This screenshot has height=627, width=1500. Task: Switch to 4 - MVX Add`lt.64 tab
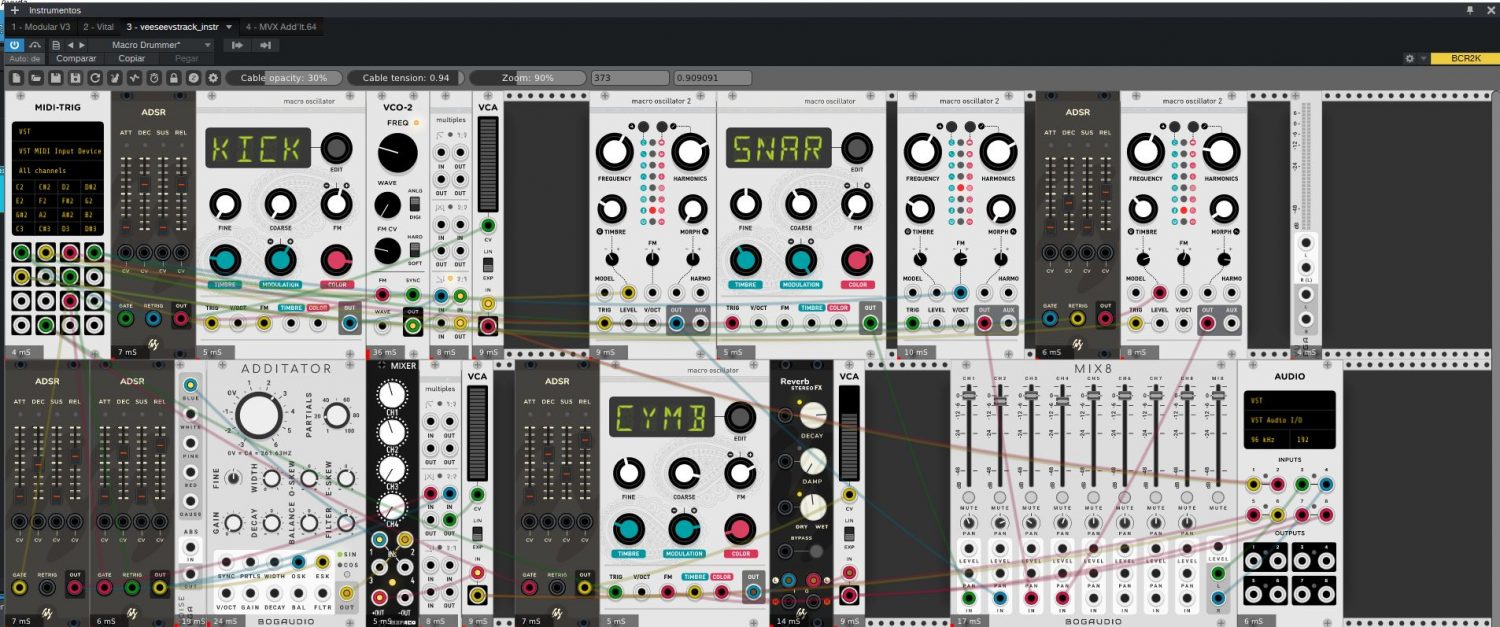click(281, 27)
